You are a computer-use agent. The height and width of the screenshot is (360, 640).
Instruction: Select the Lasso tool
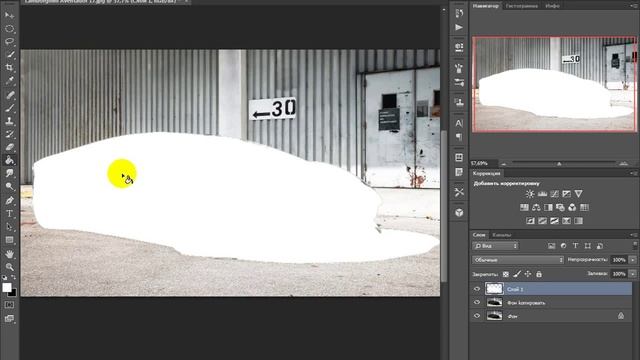[x=9, y=42]
